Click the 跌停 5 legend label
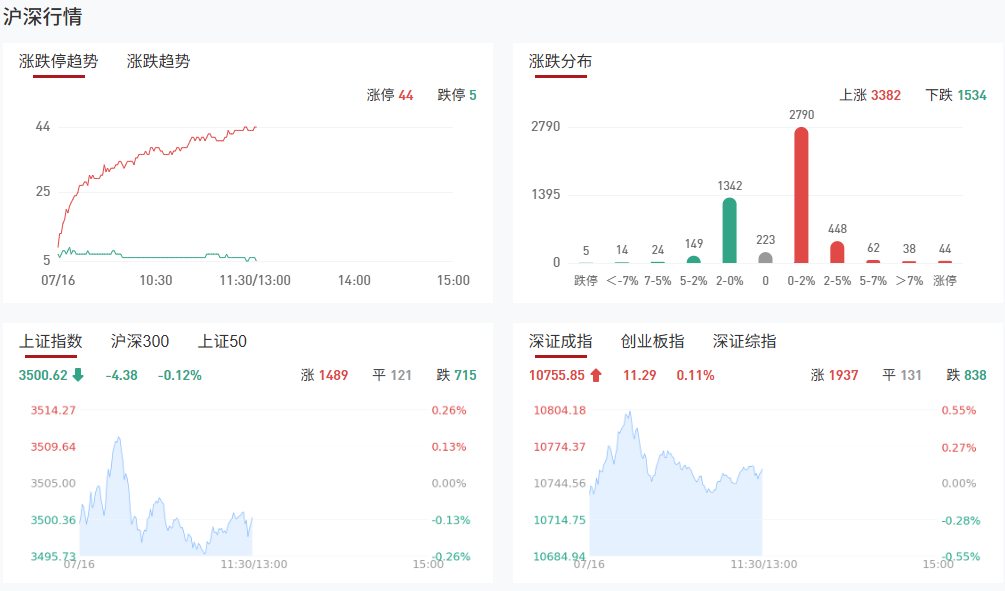Image resolution: width=1005 pixels, height=591 pixels. coord(457,95)
